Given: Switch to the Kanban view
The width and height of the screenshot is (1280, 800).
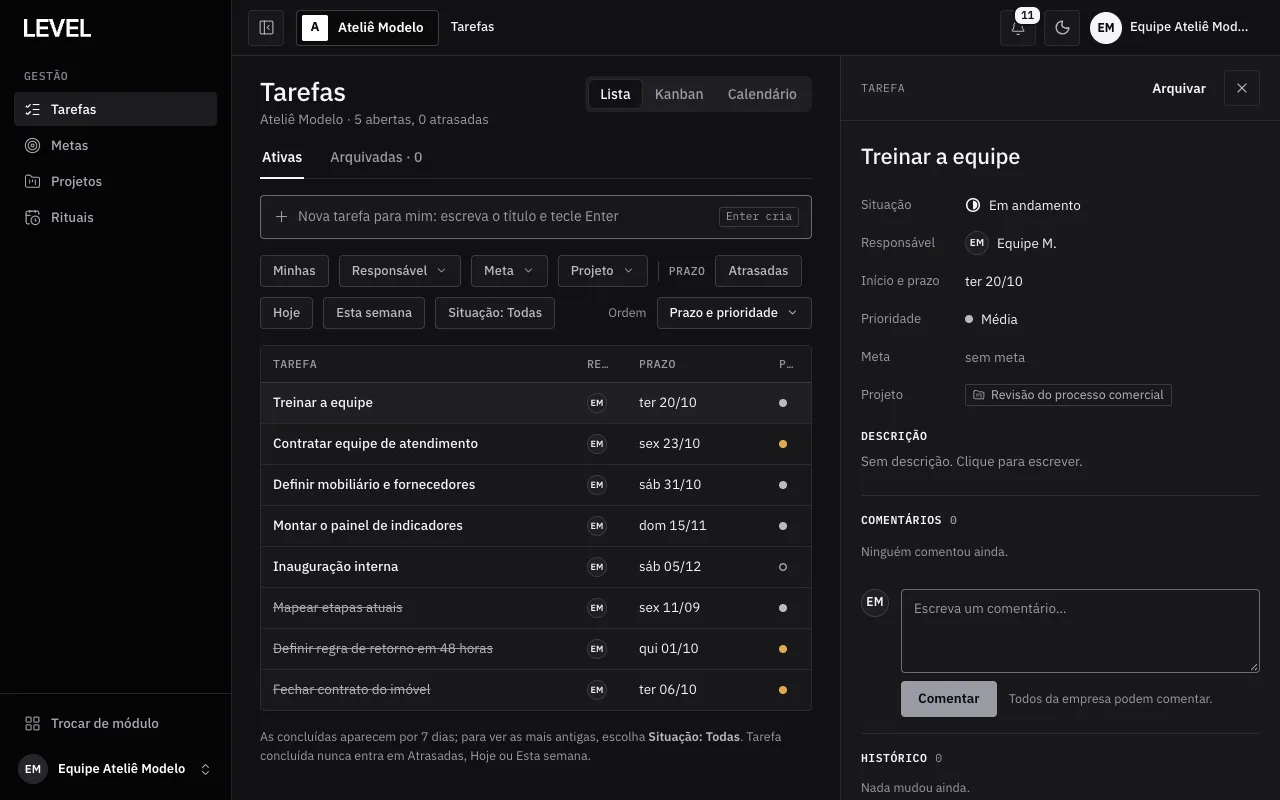Looking at the screenshot, I should pyautogui.click(x=679, y=94).
